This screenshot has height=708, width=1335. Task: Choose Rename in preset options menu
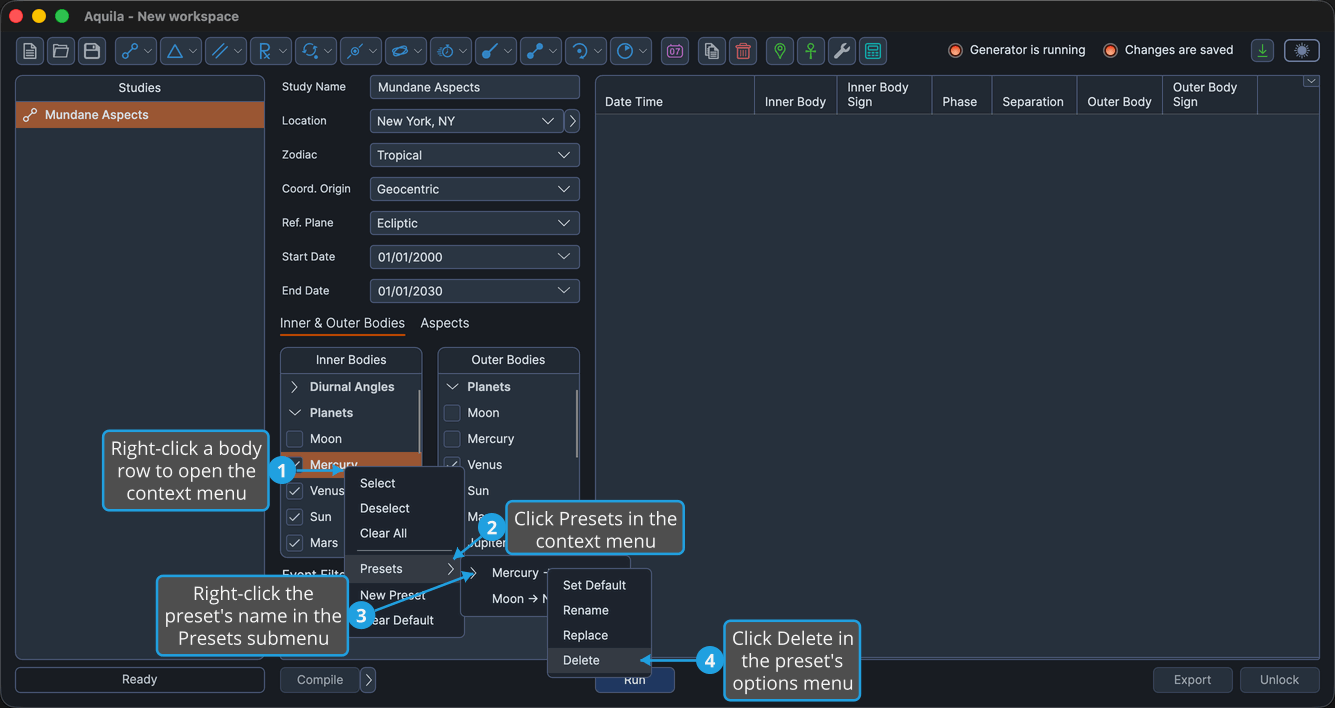(x=599, y=610)
